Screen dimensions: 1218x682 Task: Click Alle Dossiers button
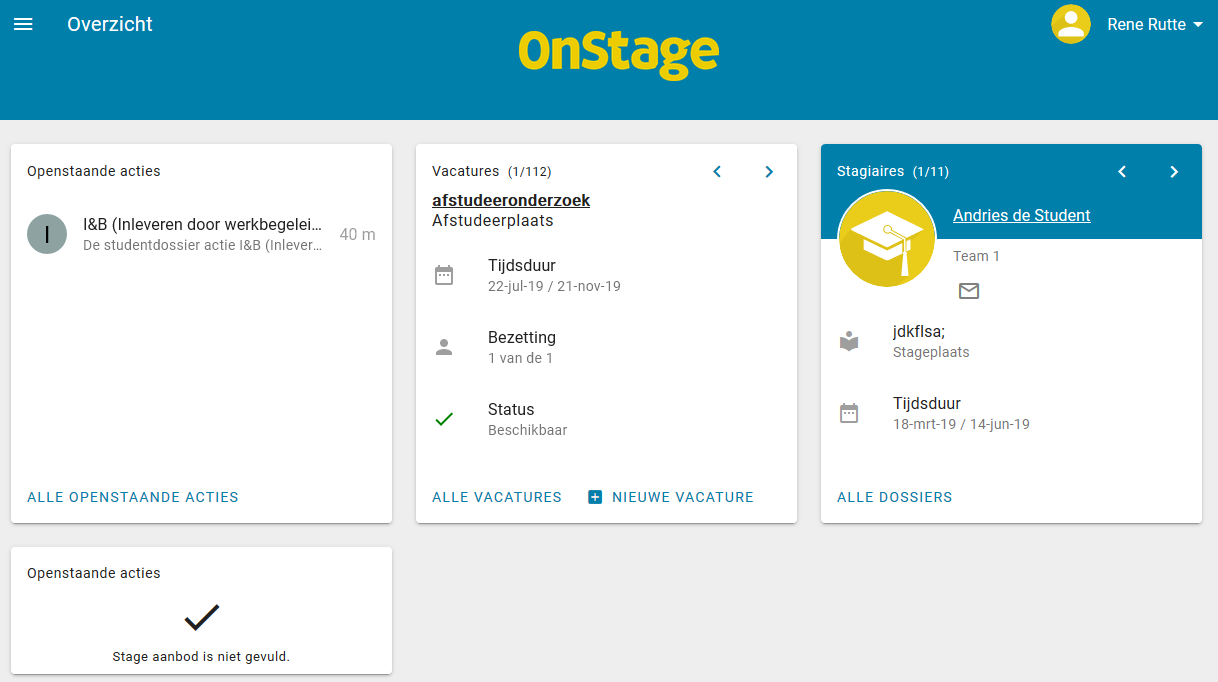(x=895, y=497)
